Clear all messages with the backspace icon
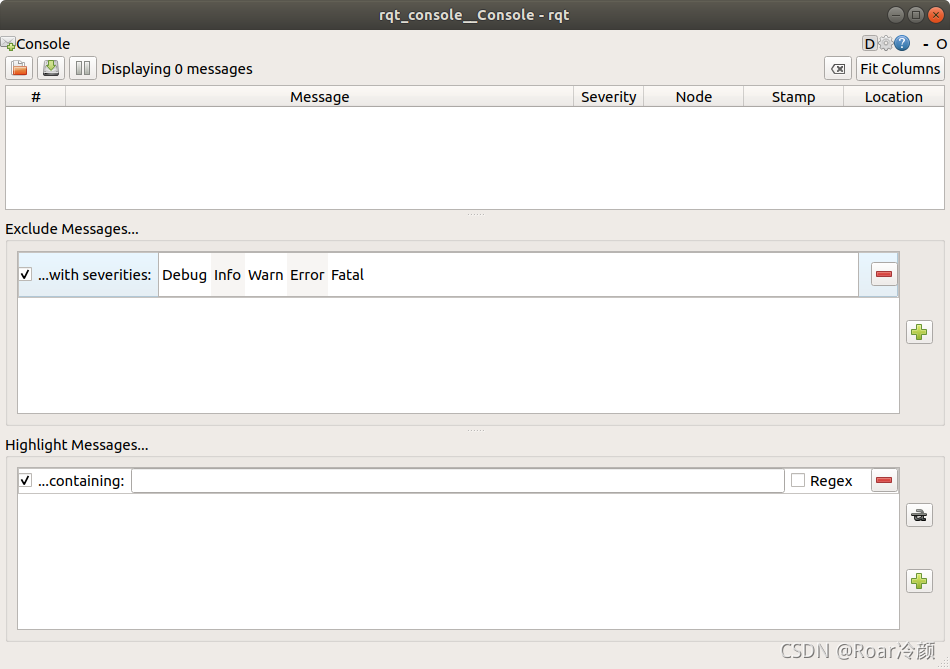The image size is (950, 669). point(838,68)
